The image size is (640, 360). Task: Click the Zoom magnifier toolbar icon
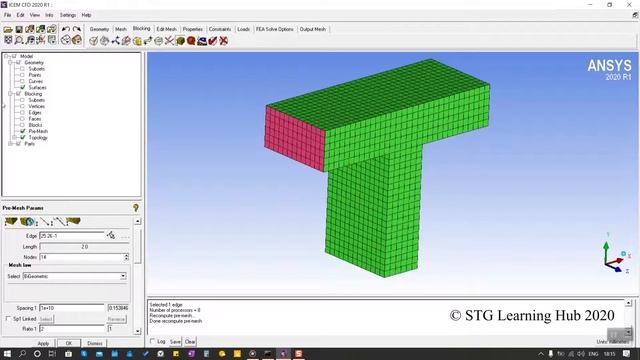coord(19,40)
